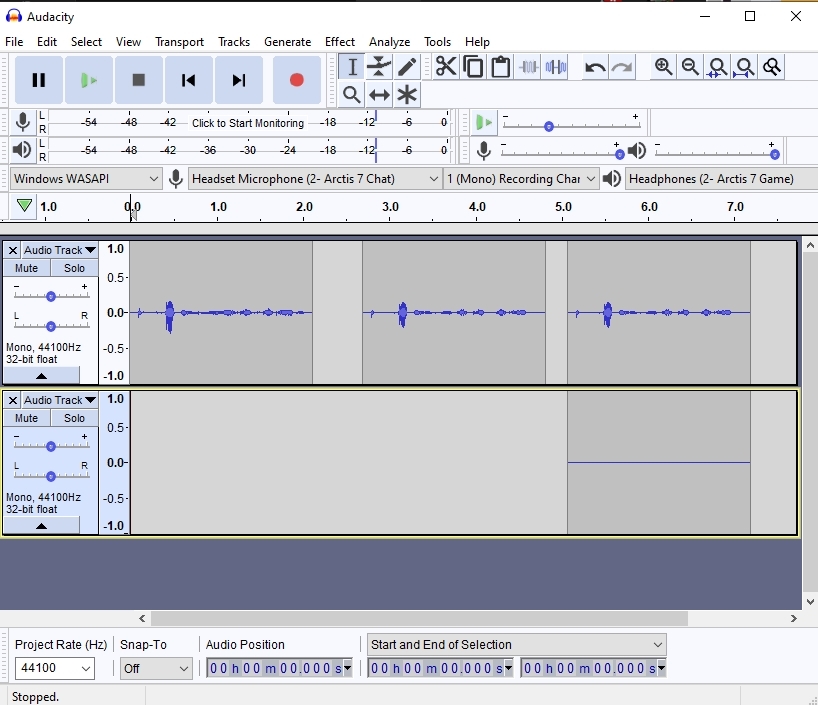Click Fit Selection to Width icon
The width and height of the screenshot is (818, 705).
click(x=718, y=67)
